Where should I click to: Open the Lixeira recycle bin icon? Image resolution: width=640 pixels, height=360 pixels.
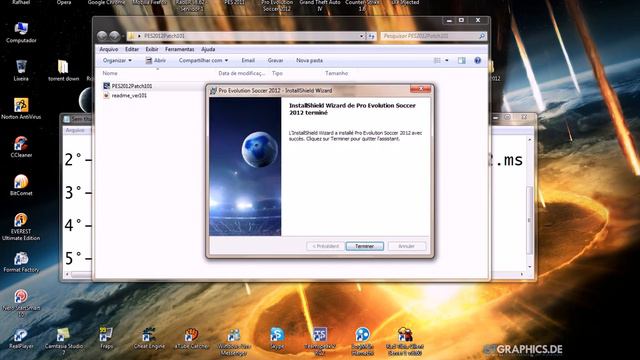point(21,70)
